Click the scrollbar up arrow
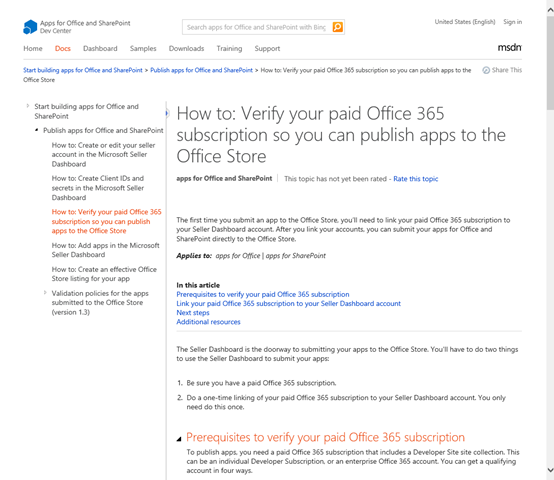 click(550, 10)
